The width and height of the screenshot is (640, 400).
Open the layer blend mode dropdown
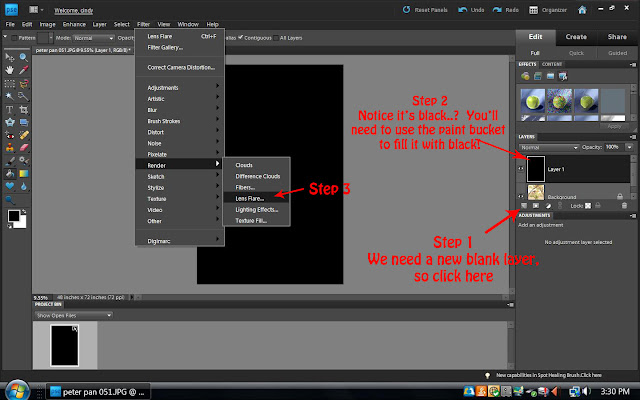tap(549, 147)
